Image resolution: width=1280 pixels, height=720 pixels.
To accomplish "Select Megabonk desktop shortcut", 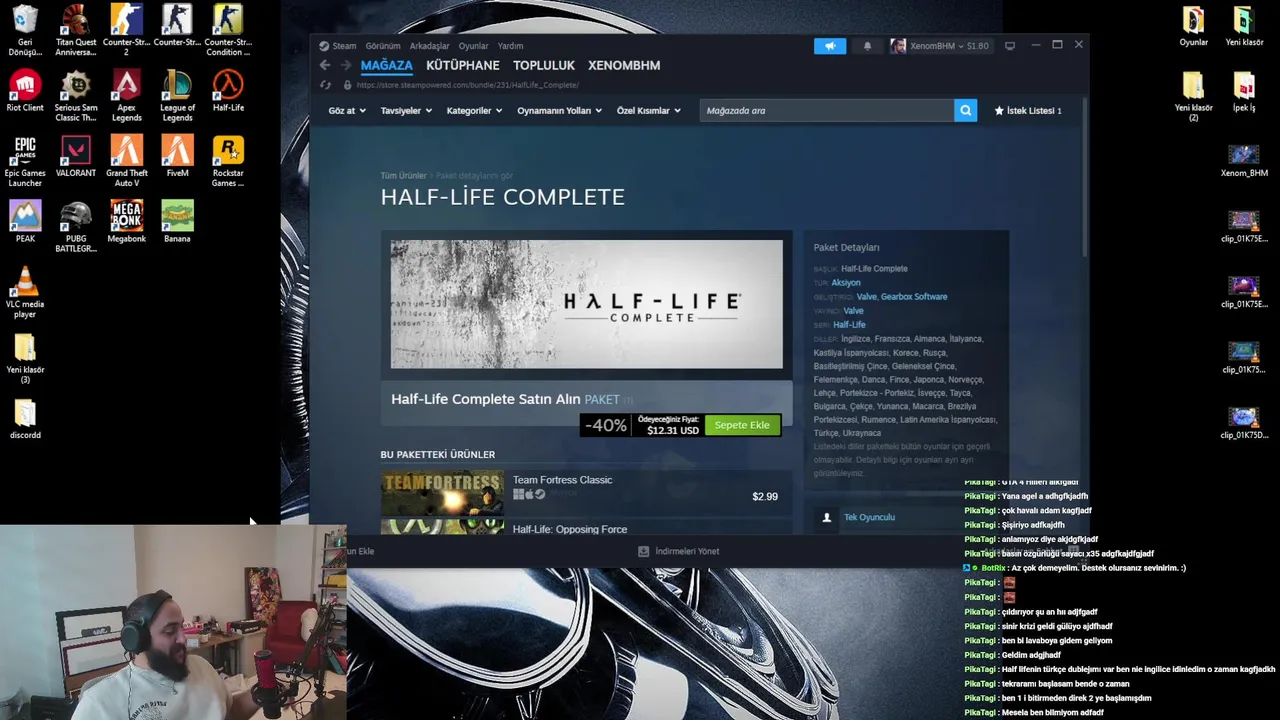I will pos(126,222).
